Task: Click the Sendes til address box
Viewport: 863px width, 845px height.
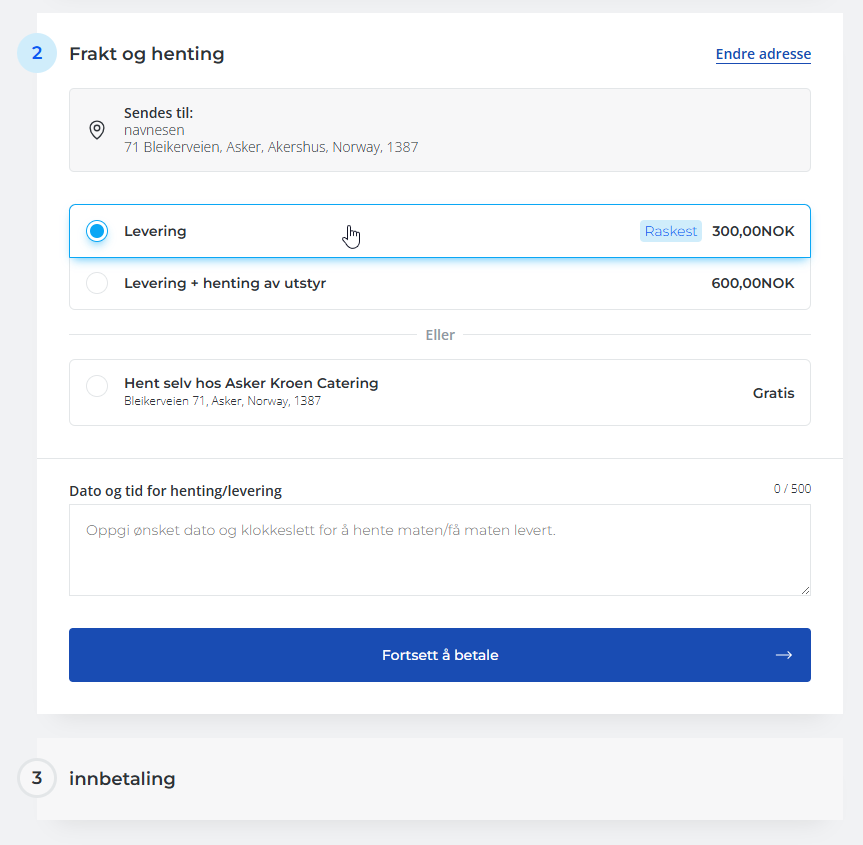Action: pos(439,130)
